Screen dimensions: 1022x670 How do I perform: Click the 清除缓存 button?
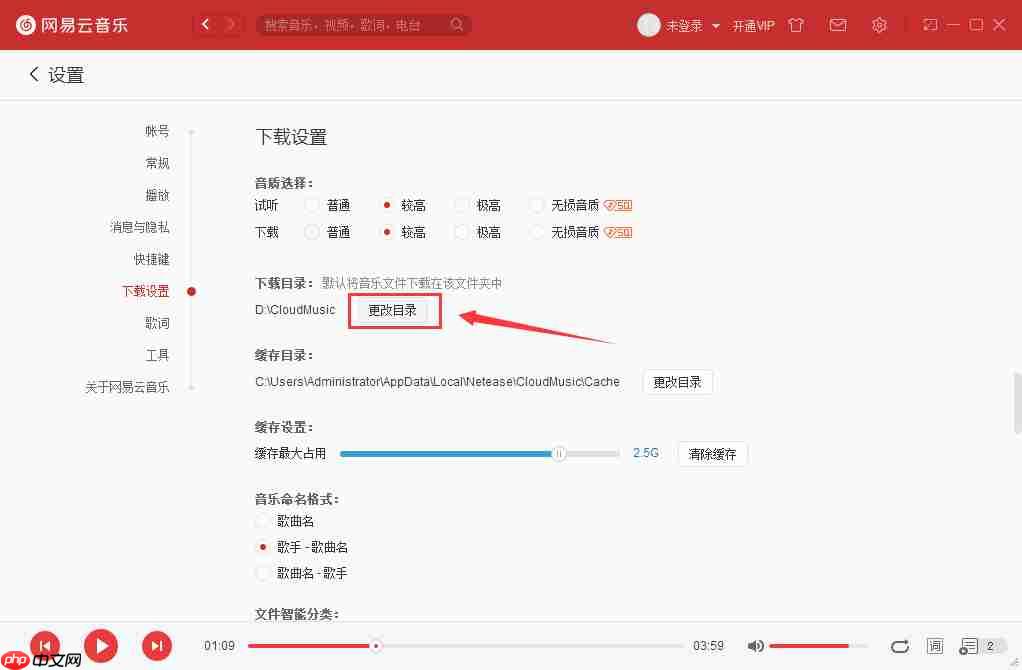click(x=712, y=453)
